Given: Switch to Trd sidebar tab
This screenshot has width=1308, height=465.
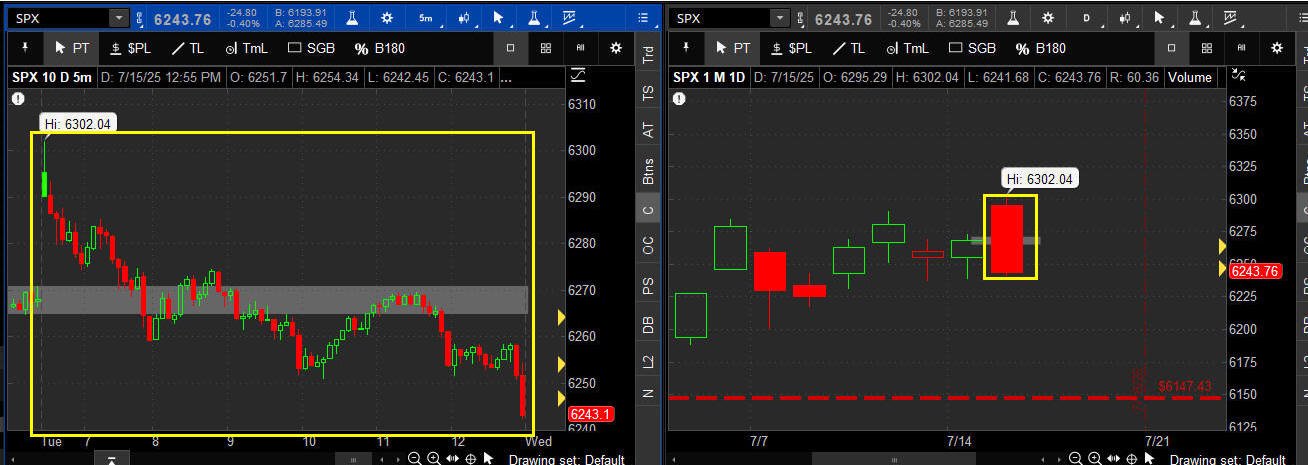Looking at the screenshot, I should click(648, 55).
